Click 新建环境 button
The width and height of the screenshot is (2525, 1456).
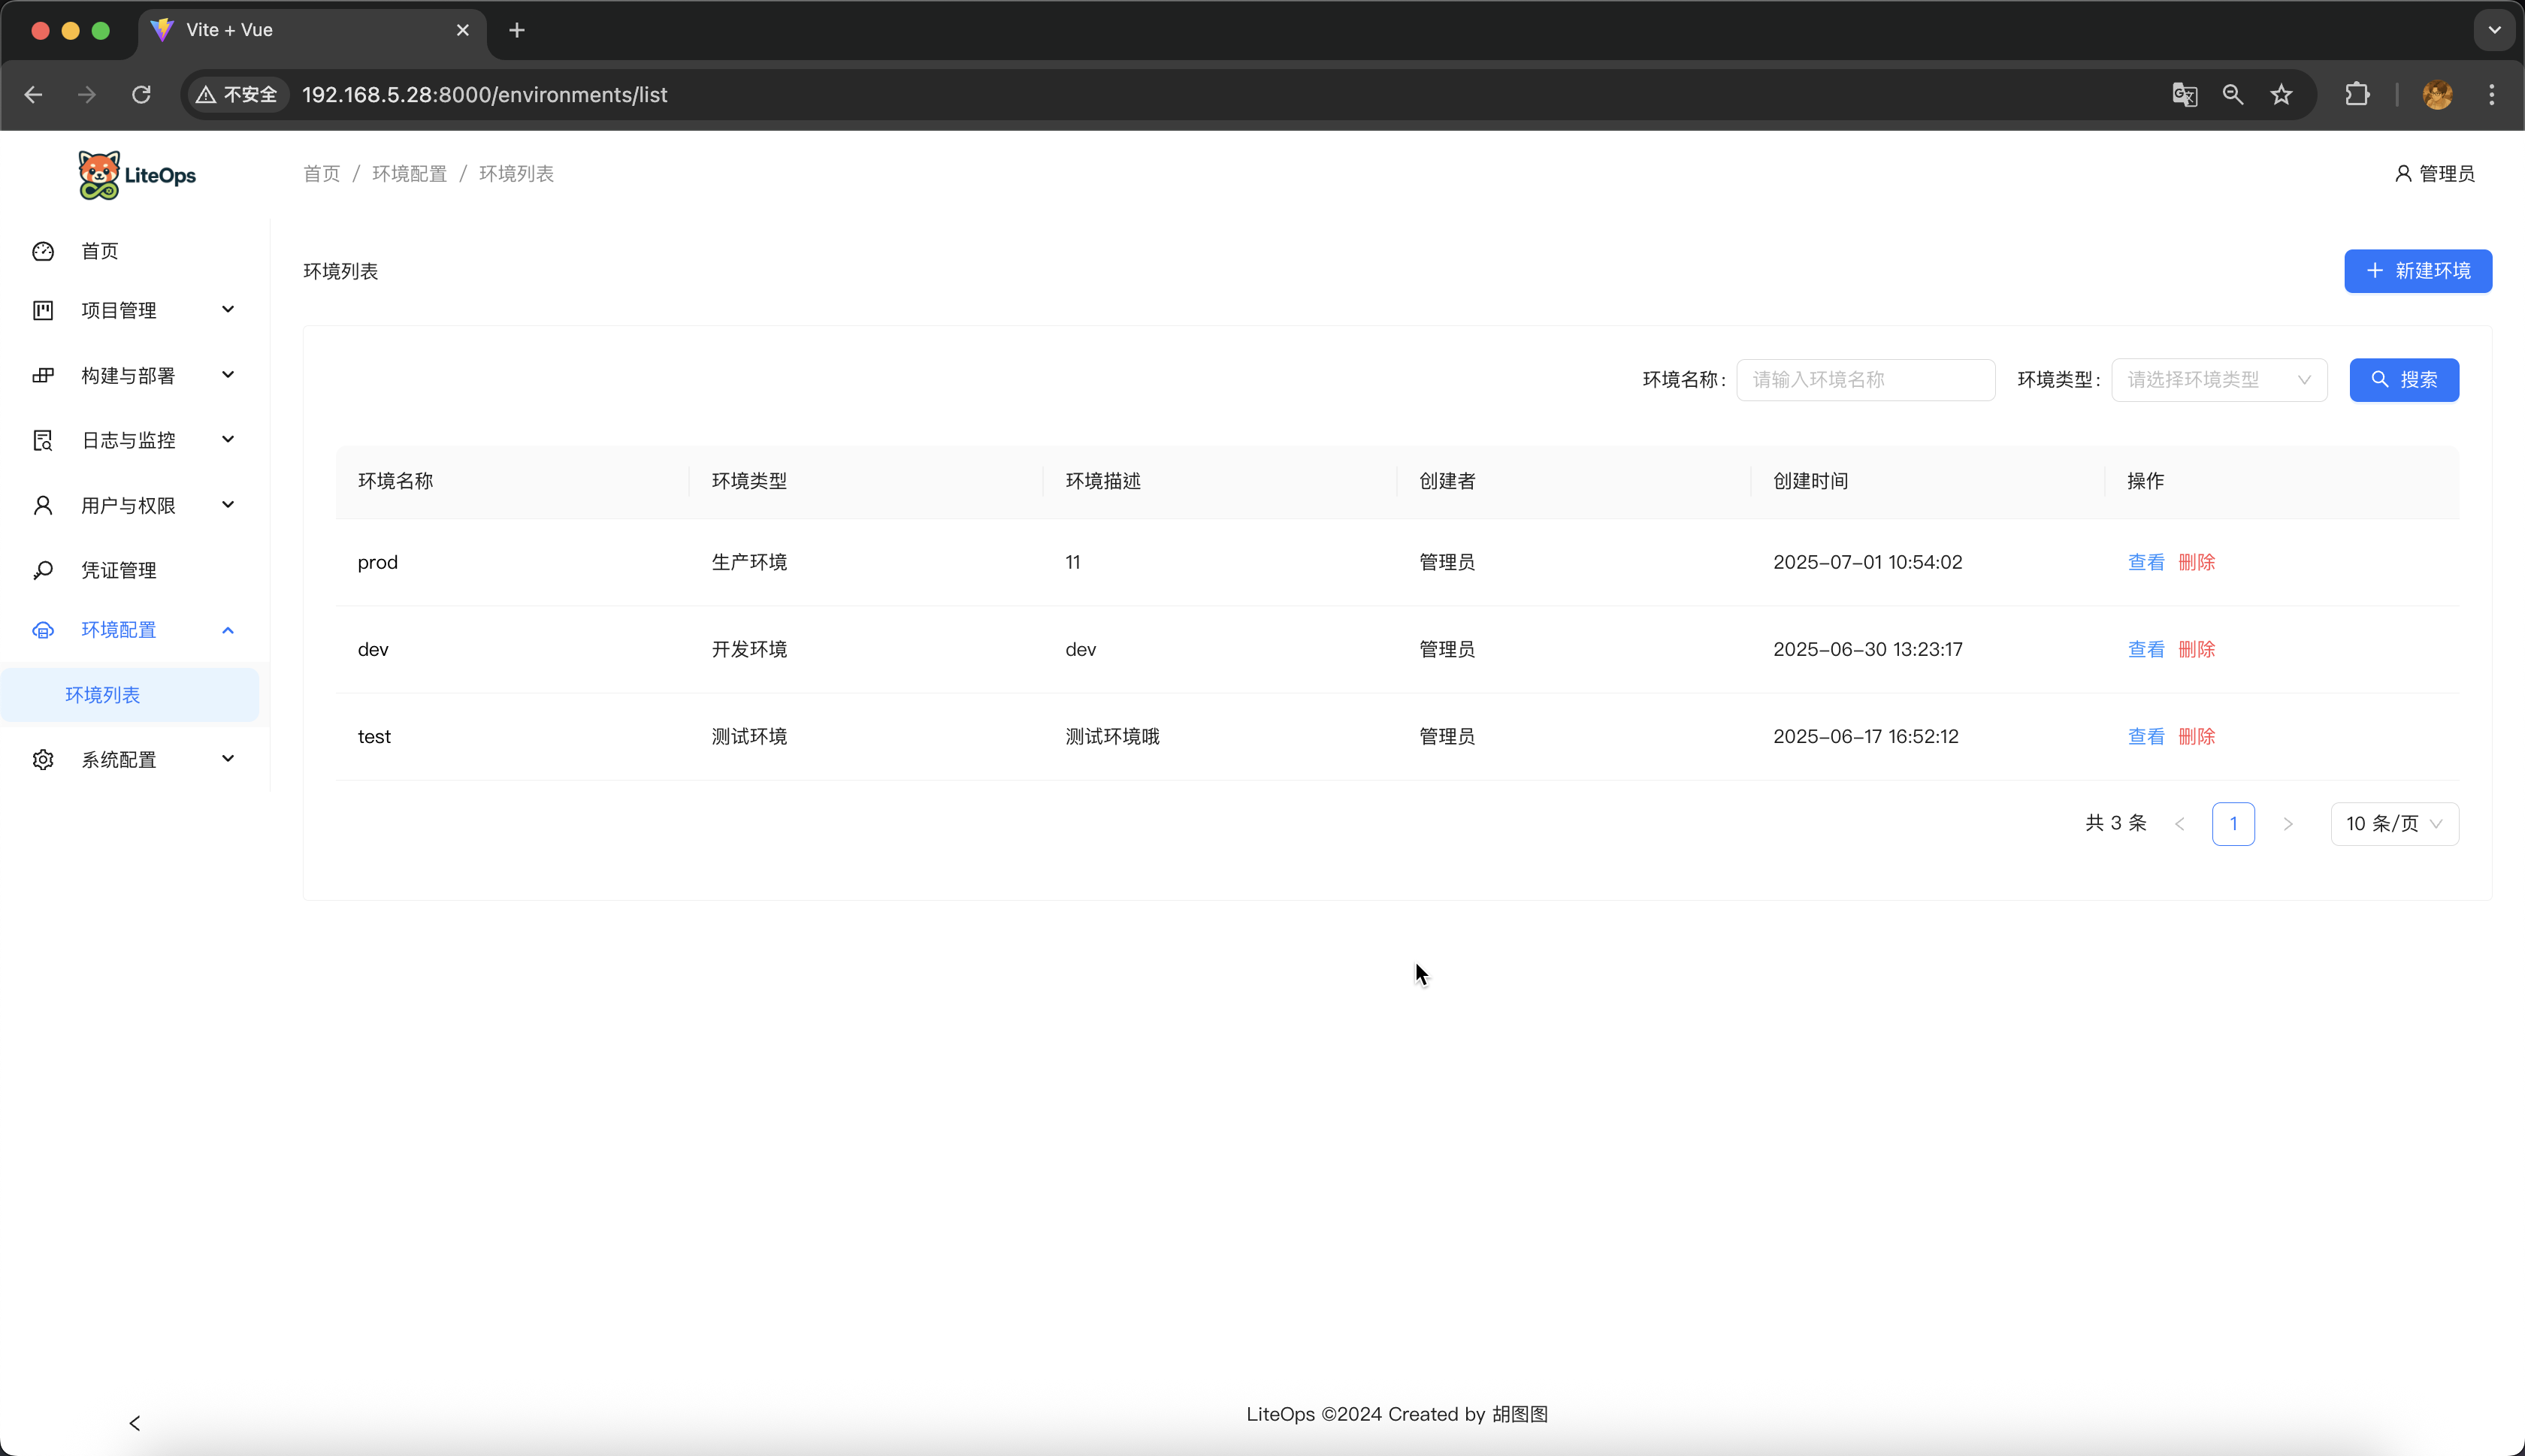(x=2418, y=271)
